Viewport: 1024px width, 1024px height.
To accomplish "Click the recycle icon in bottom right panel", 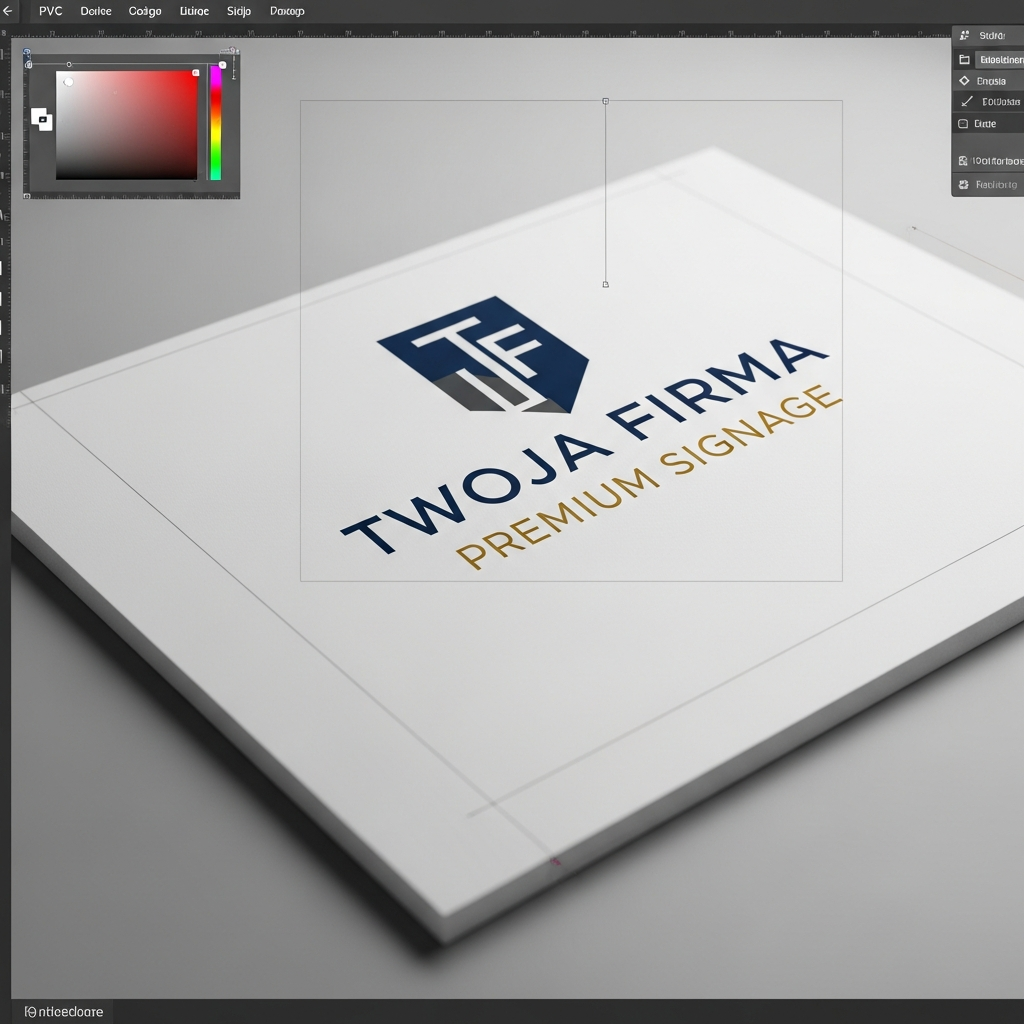I will click(x=963, y=184).
